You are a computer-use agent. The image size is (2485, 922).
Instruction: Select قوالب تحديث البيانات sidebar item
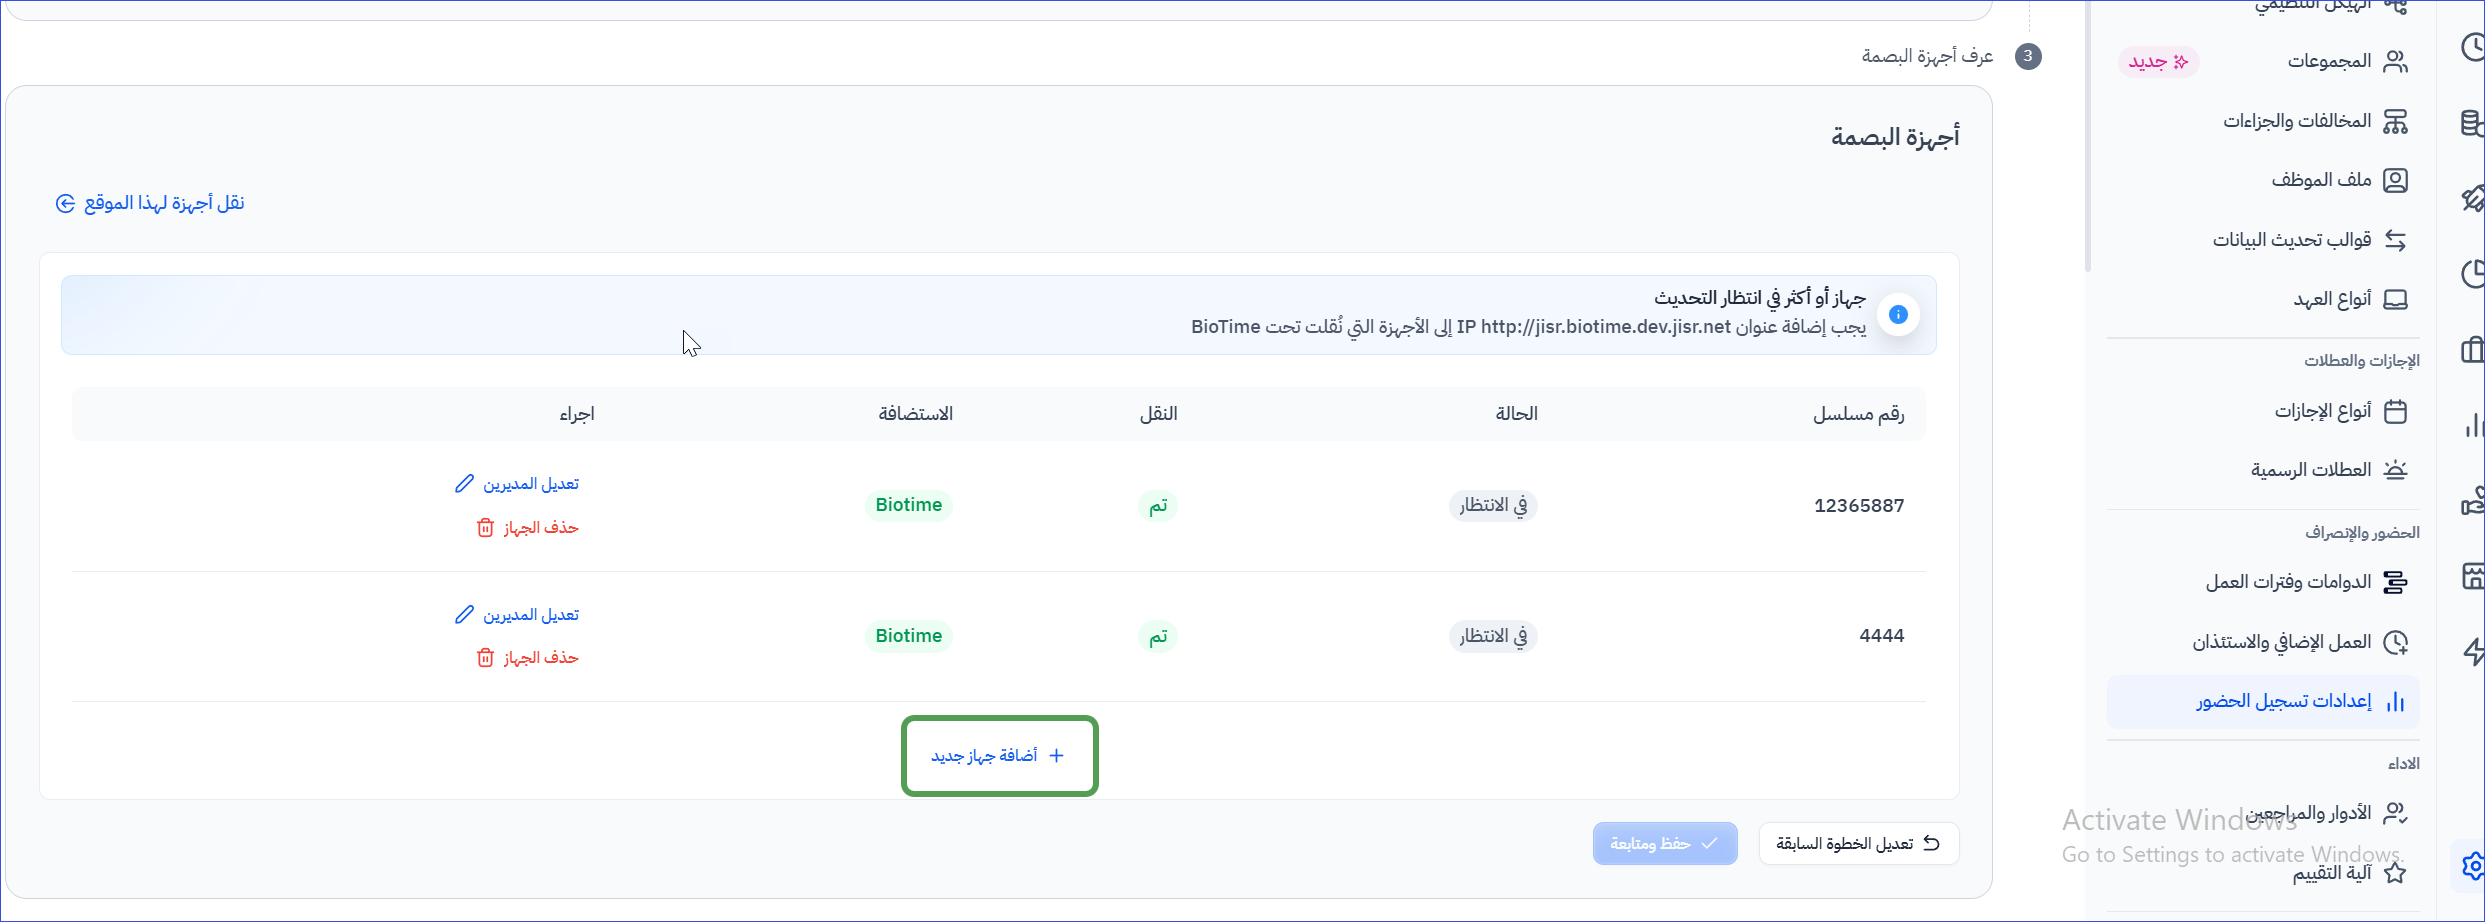2291,240
